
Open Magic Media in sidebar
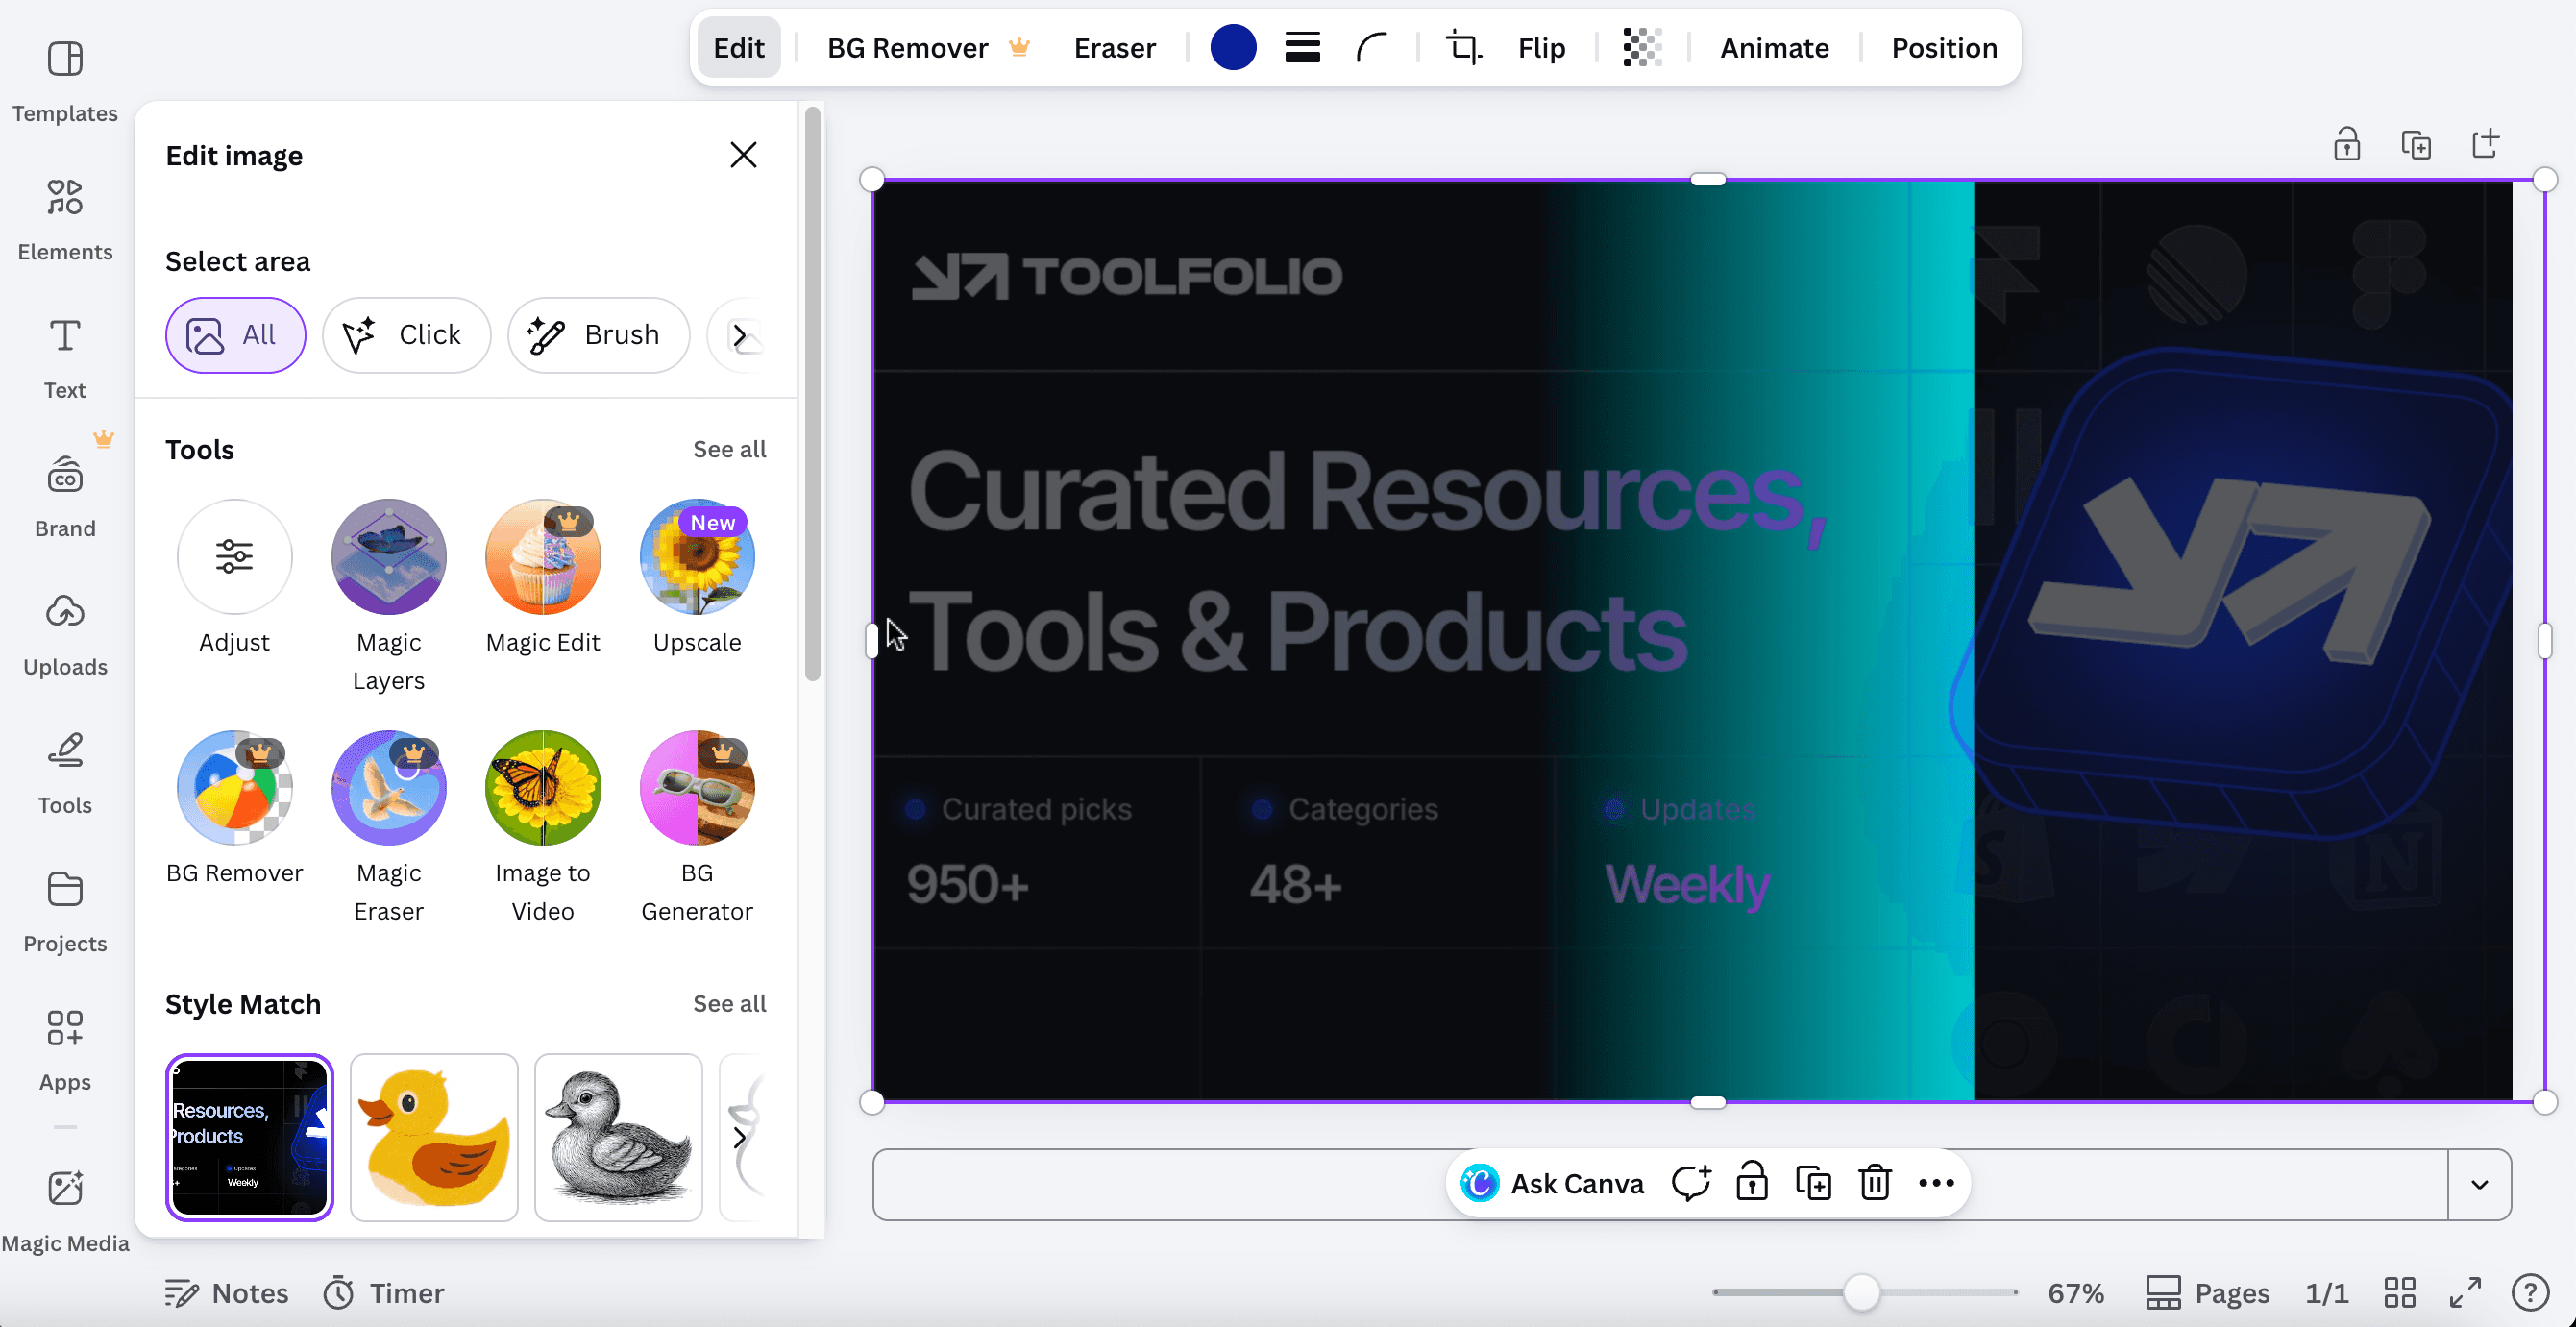tap(65, 1209)
